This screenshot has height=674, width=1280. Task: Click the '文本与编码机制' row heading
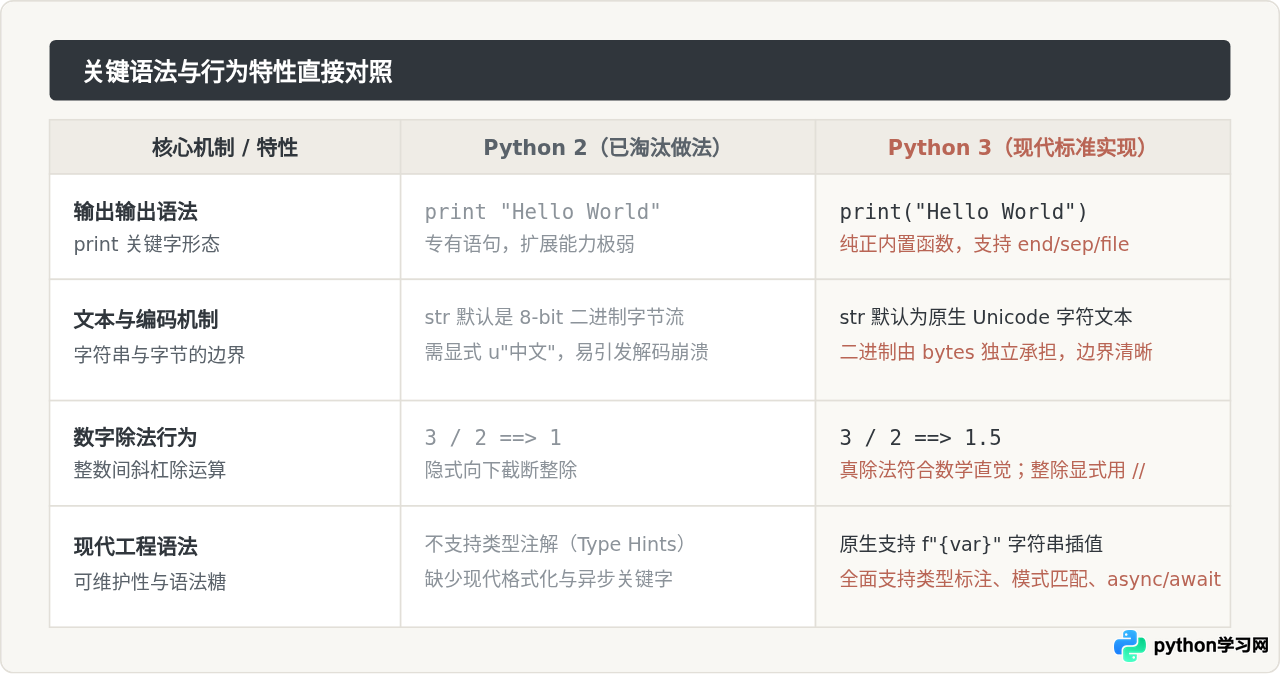(146, 320)
